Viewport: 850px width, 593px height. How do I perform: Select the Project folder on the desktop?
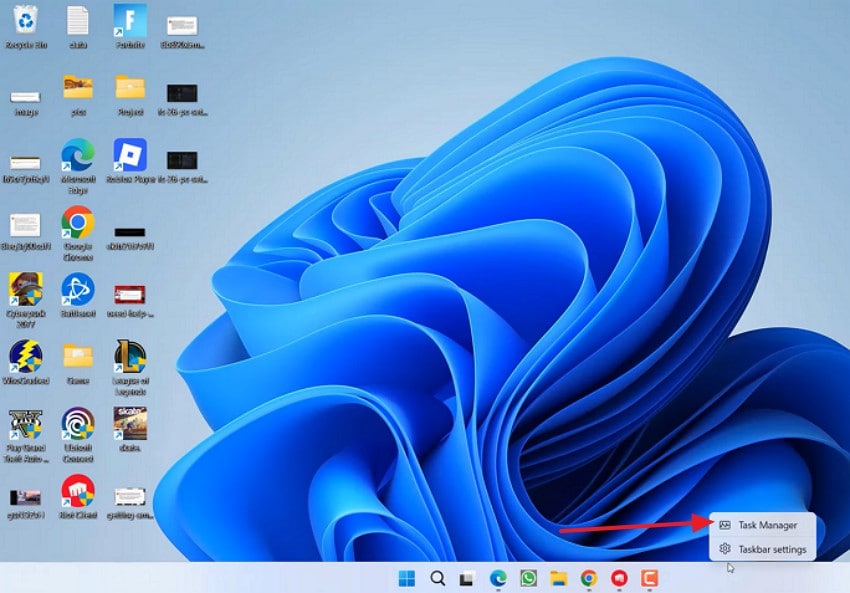[x=130, y=88]
